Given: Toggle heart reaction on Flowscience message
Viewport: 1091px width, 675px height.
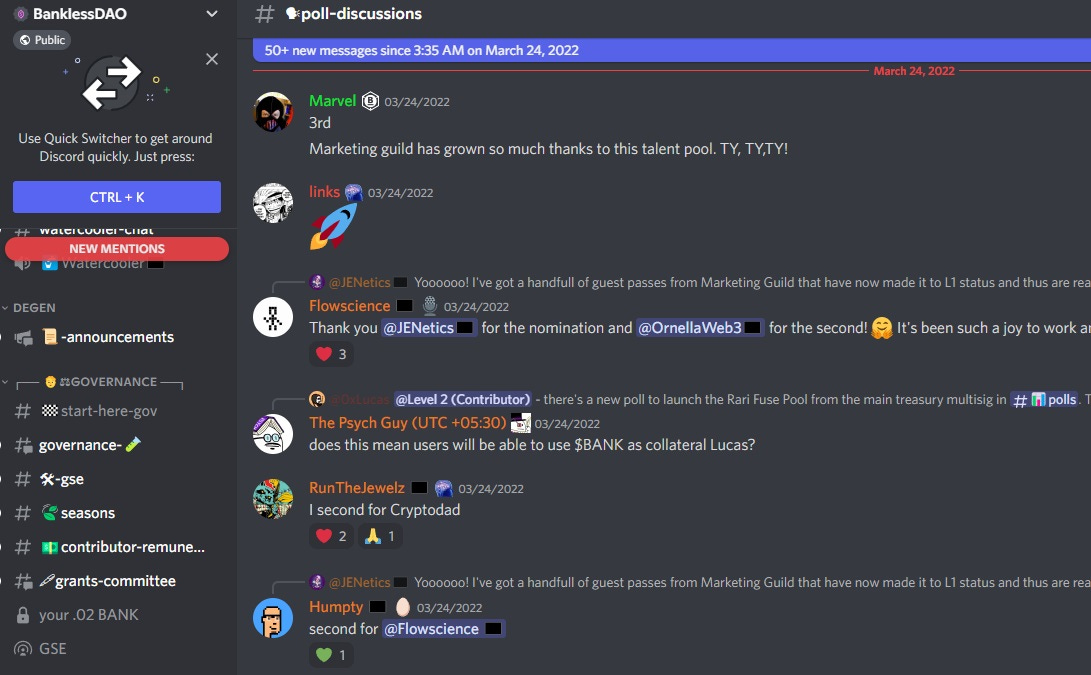Looking at the screenshot, I should [331, 354].
